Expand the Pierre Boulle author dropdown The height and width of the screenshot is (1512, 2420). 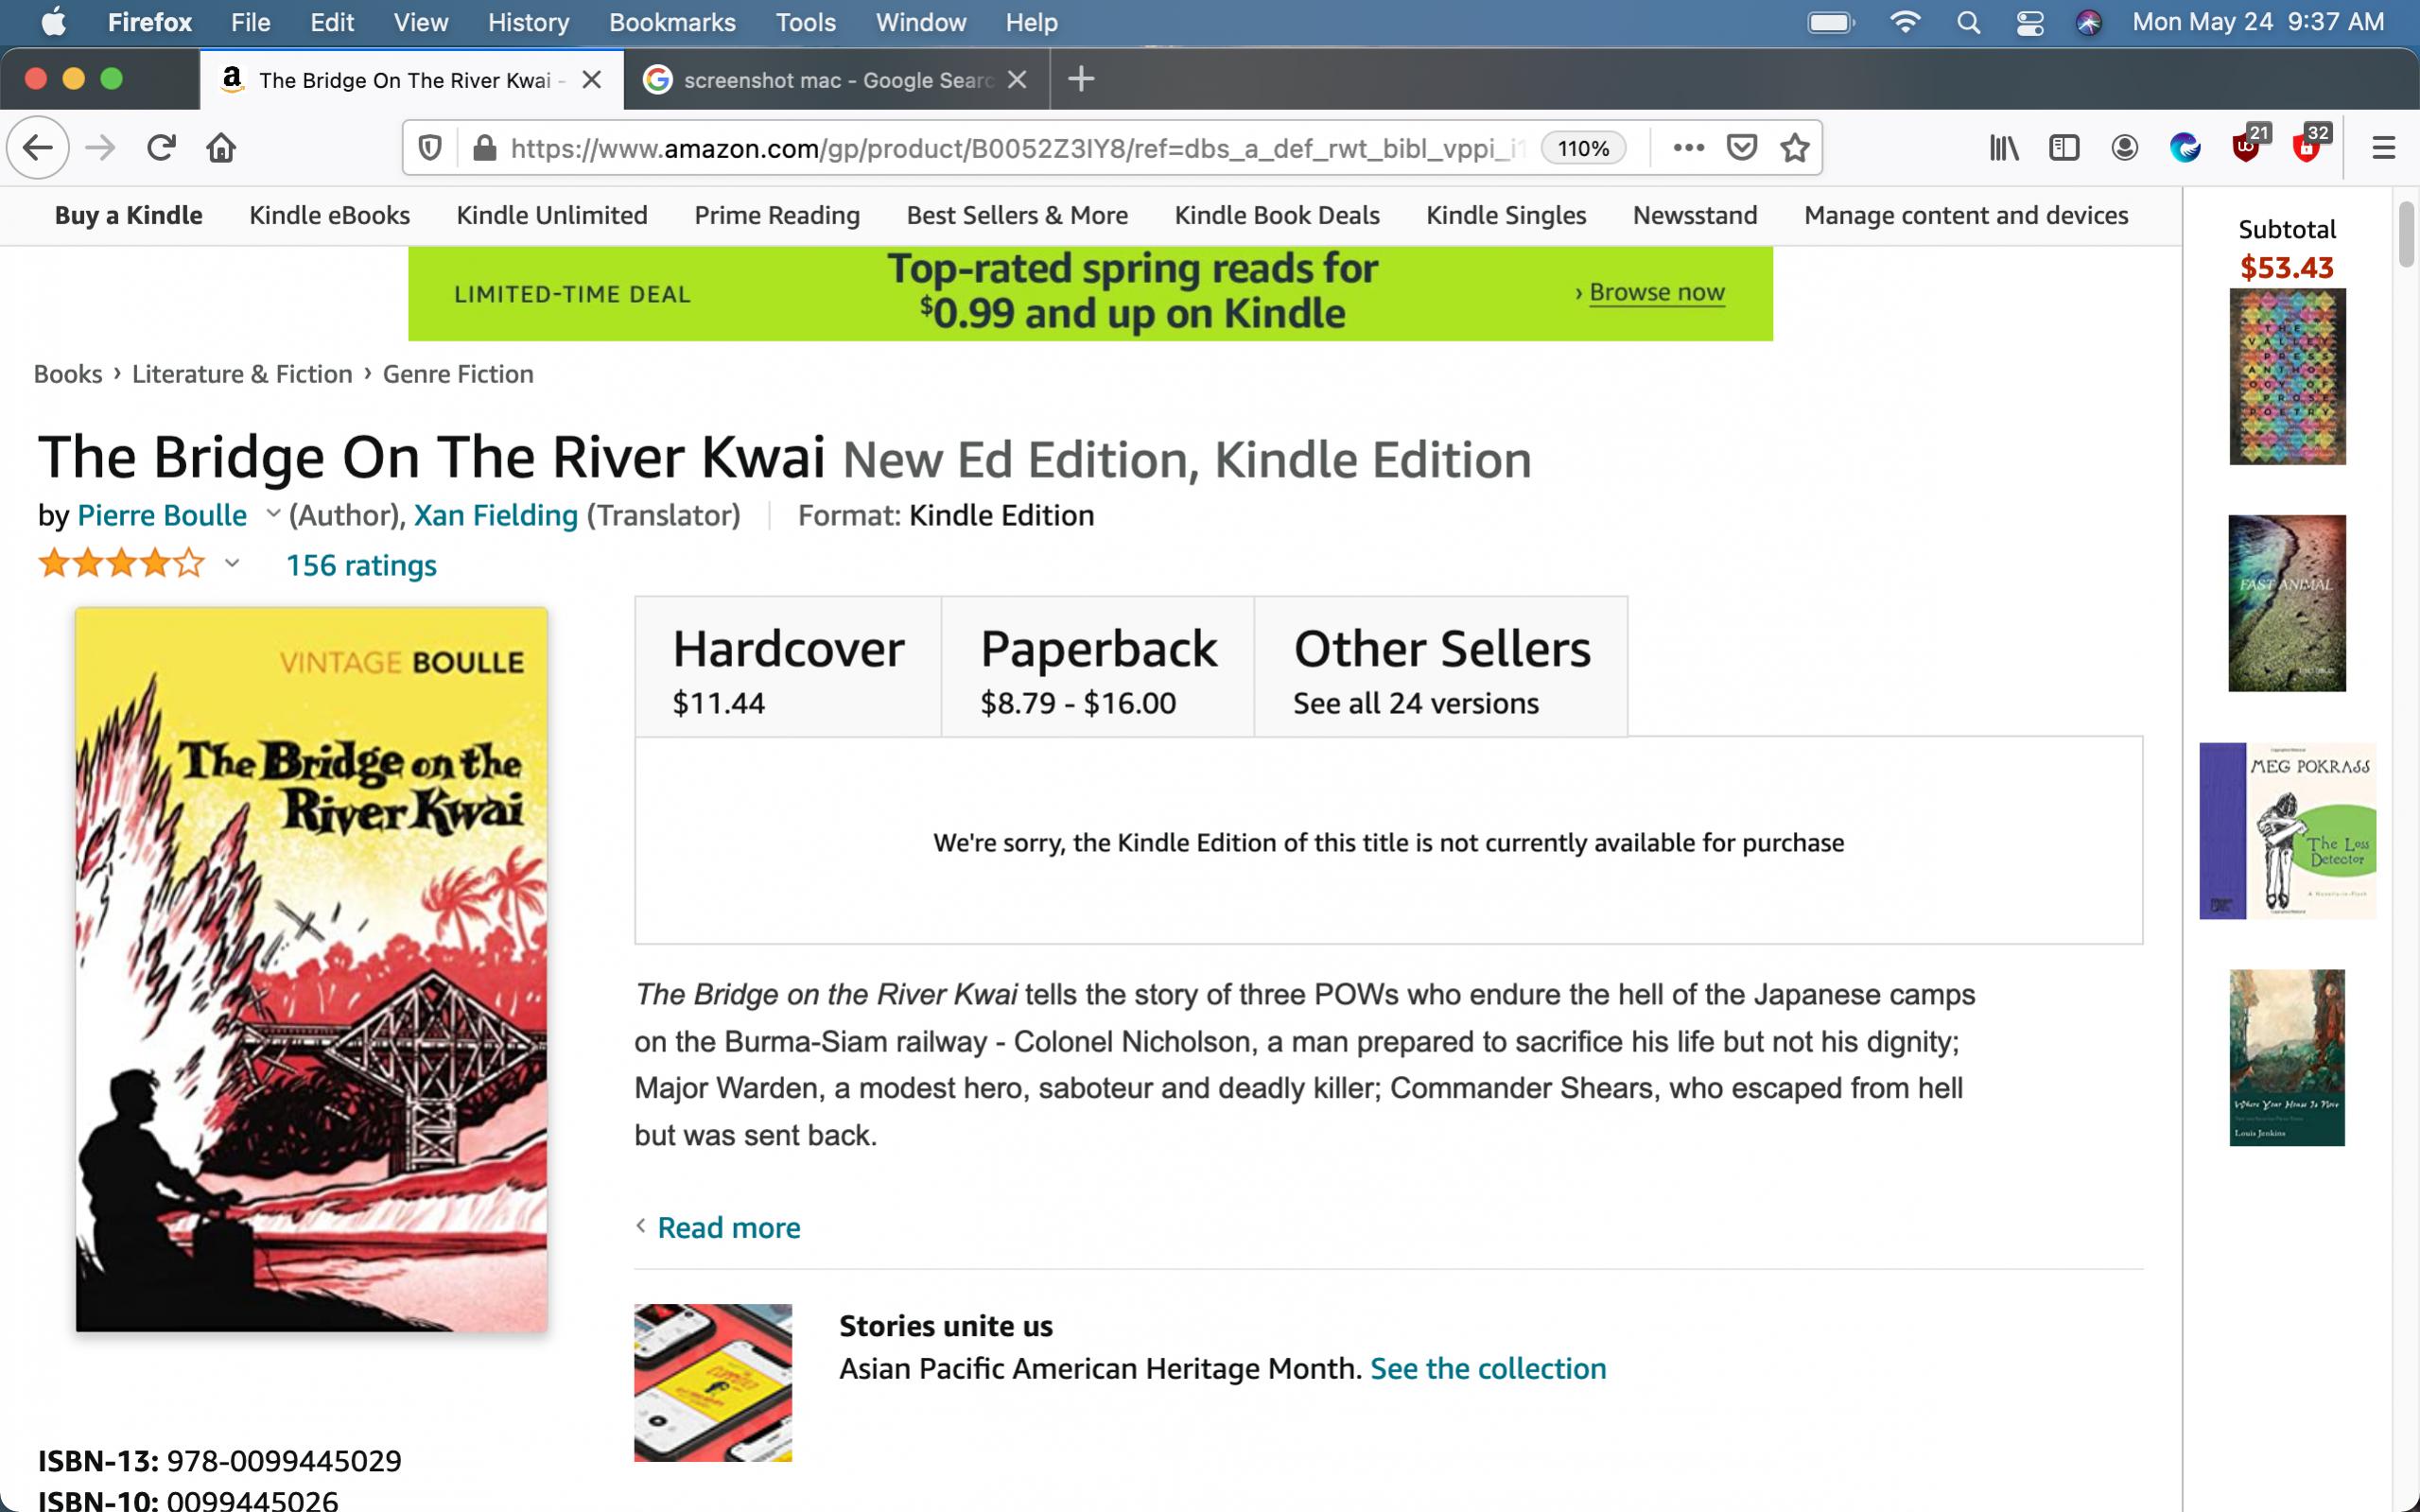pos(272,514)
